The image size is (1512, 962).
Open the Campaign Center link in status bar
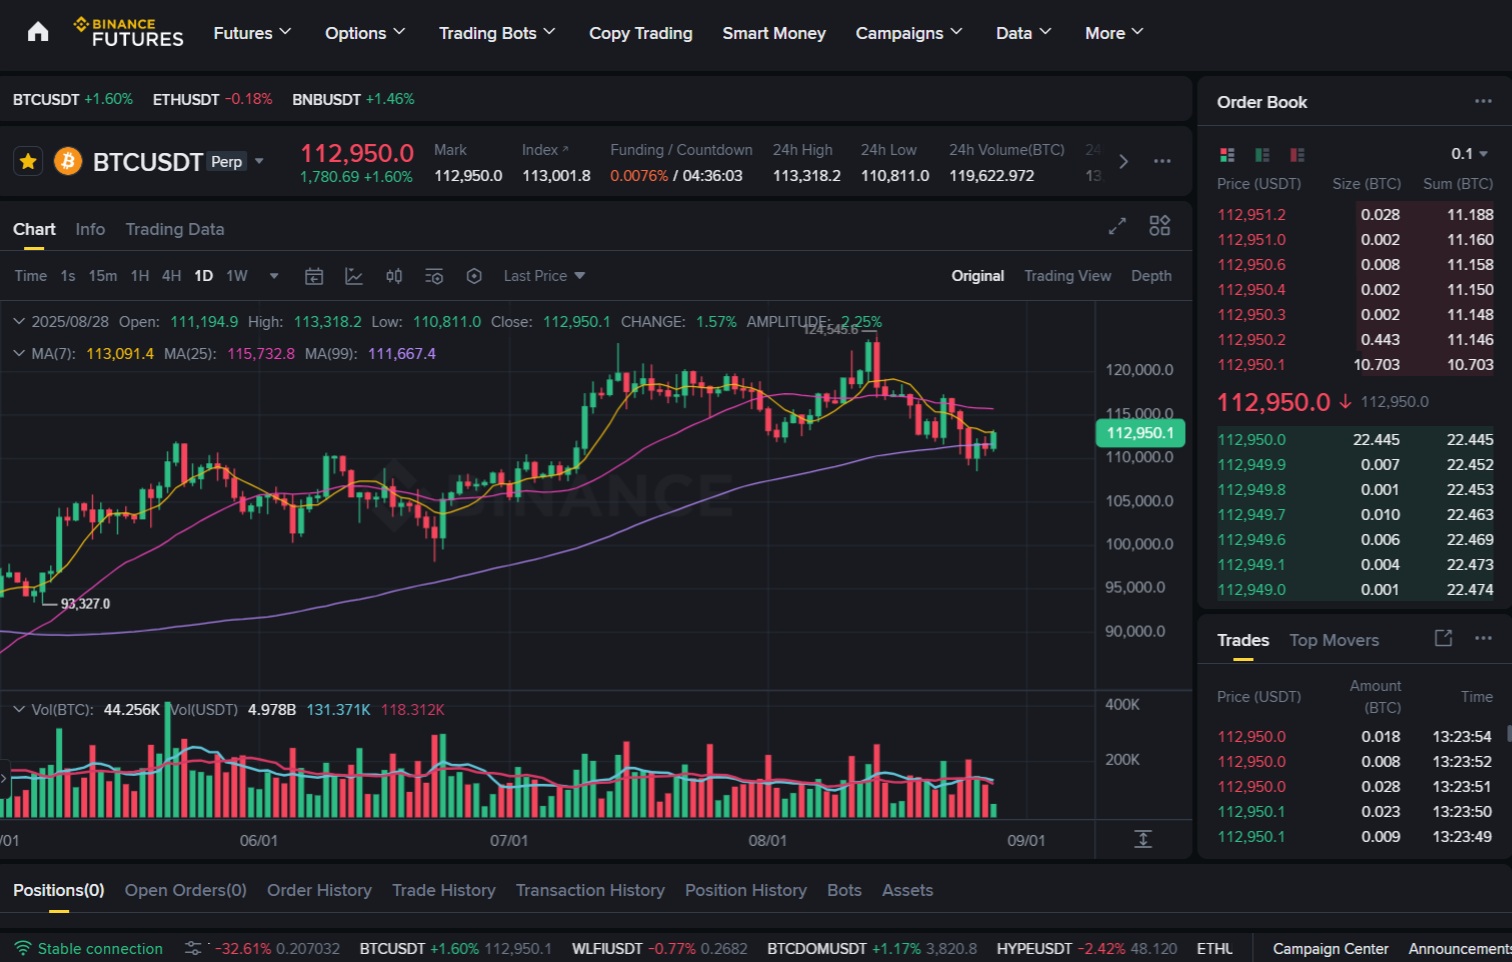(1330, 948)
